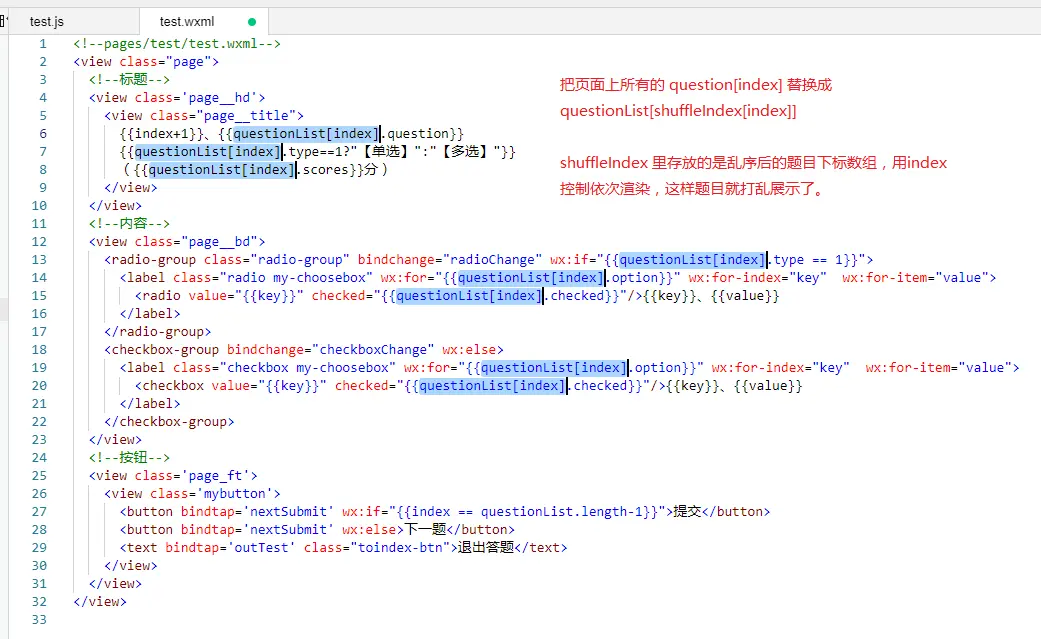This screenshot has width=1041, height=639.
Task: Click questionList.length-1 expression on line 27
Action: click(x=562, y=511)
